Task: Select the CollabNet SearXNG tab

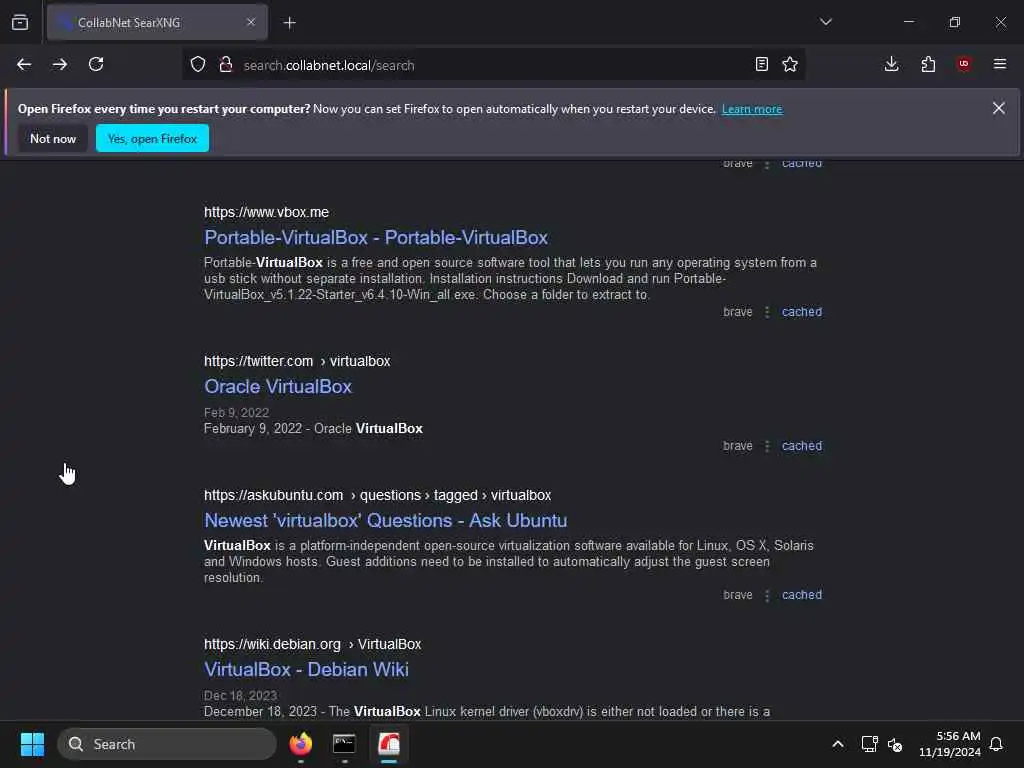Action: click(x=157, y=22)
